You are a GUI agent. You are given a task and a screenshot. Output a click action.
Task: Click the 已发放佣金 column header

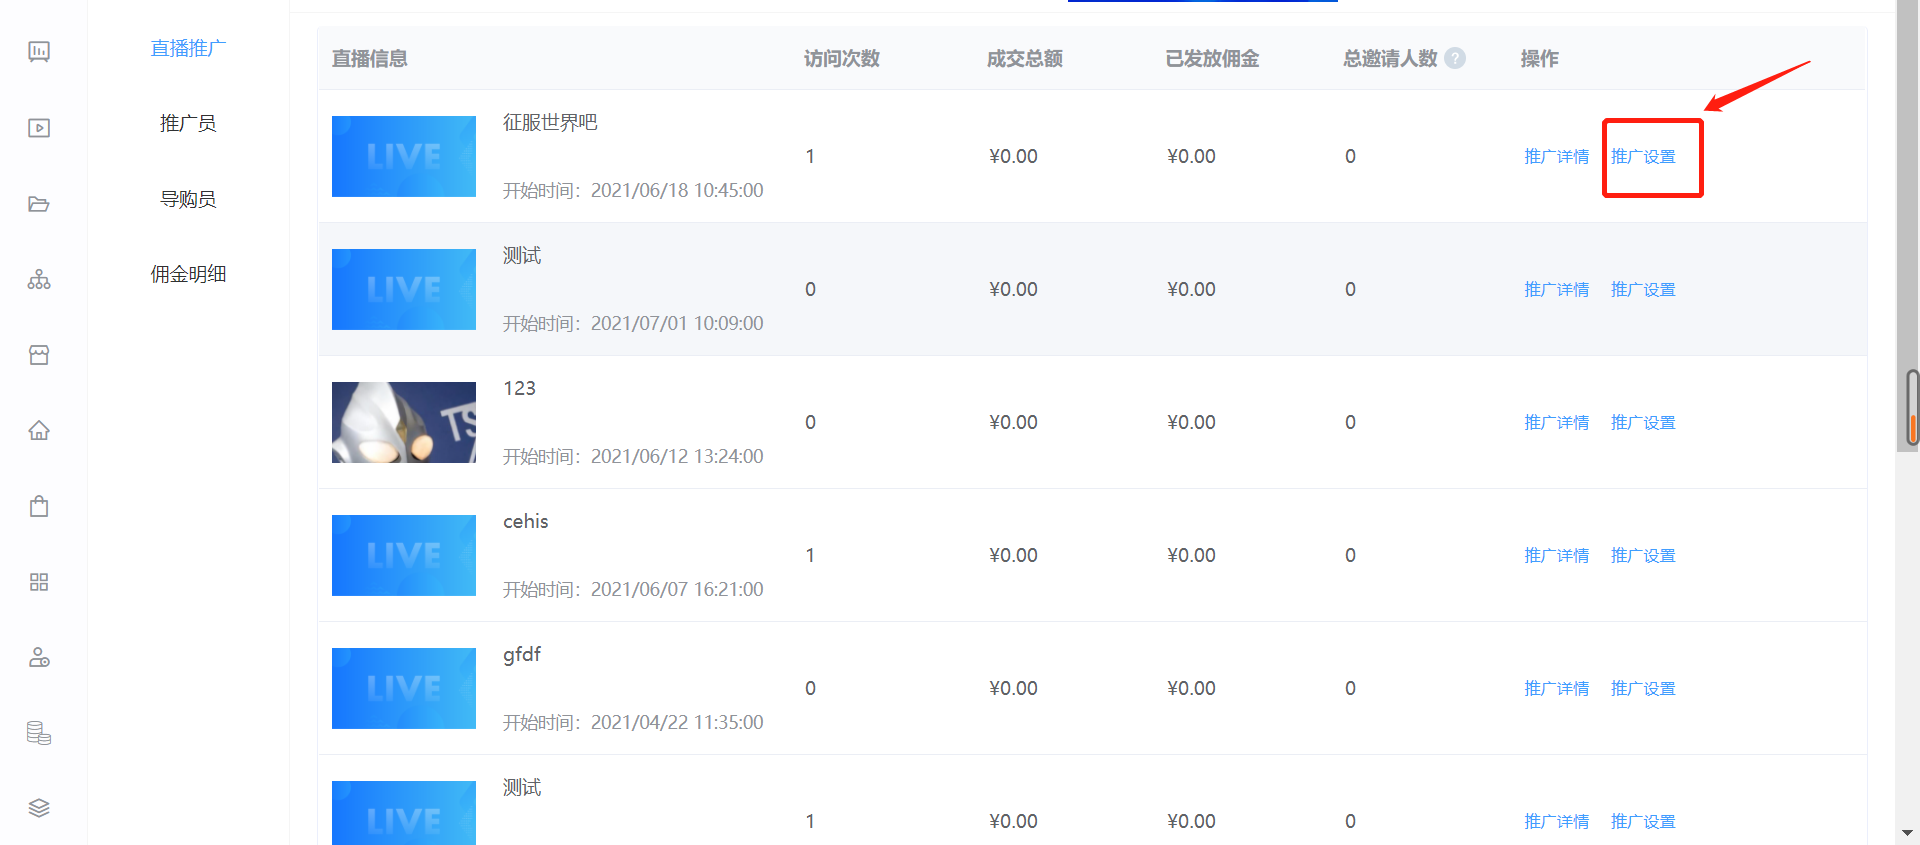[1212, 58]
